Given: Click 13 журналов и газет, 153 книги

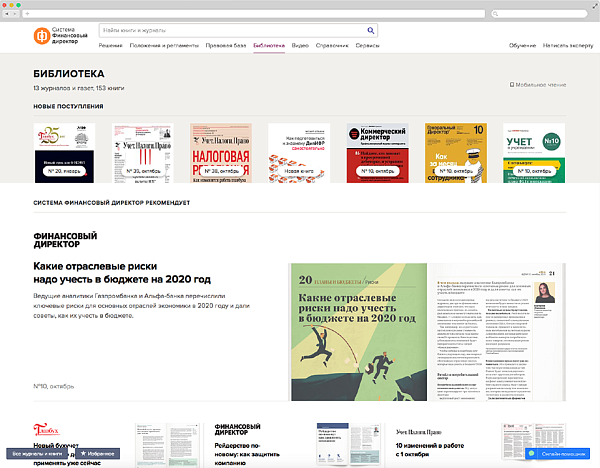Looking at the screenshot, I should click(x=79, y=88).
